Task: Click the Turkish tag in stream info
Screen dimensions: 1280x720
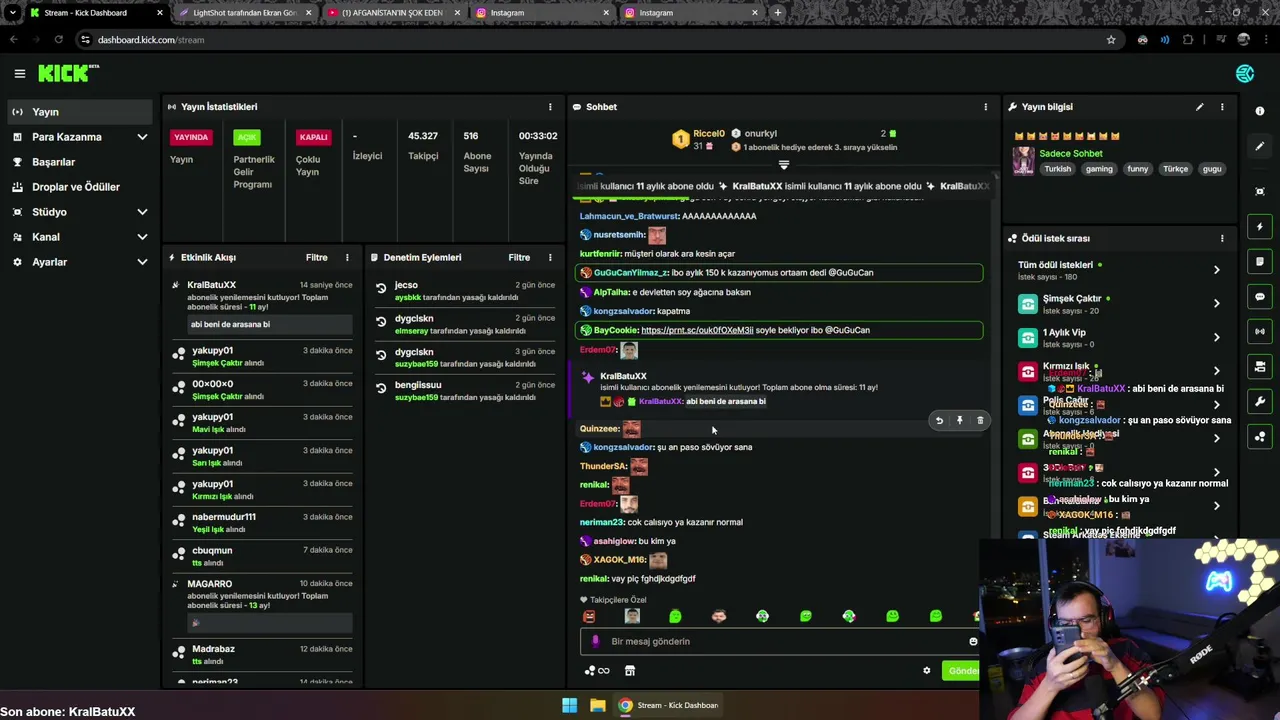Action: tap(1058, 169)
